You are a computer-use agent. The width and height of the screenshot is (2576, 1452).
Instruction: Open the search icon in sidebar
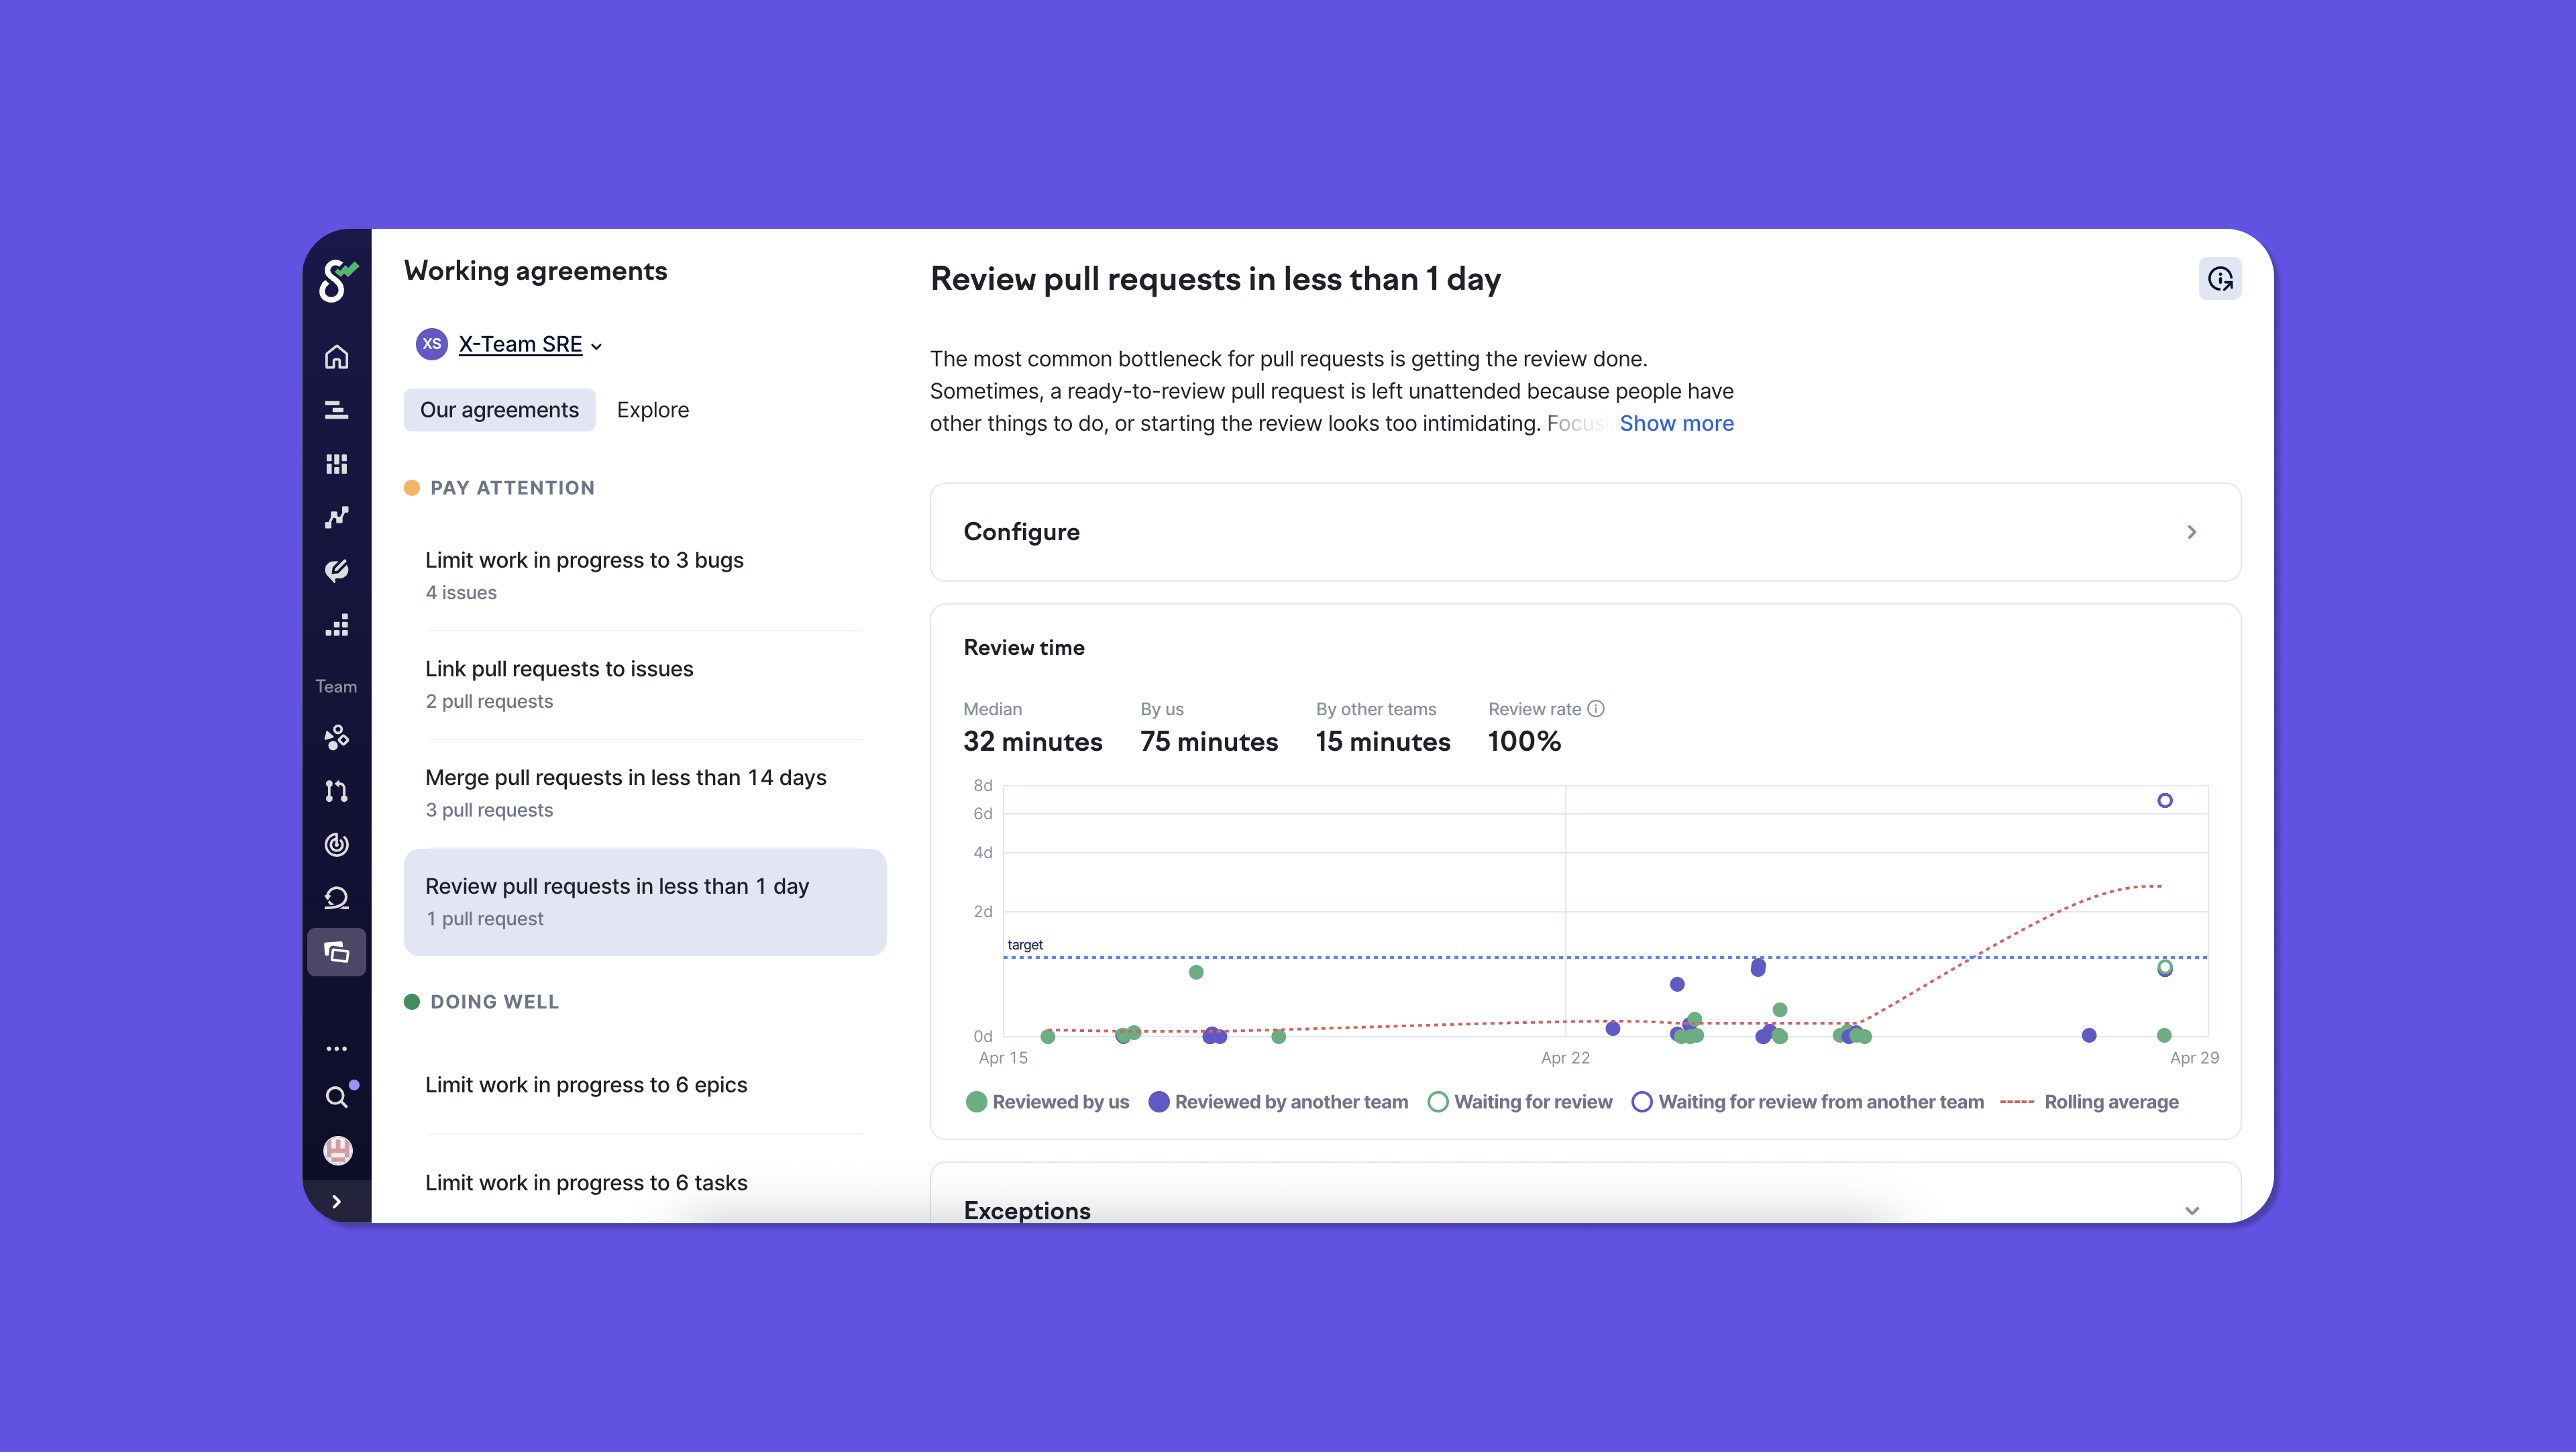pyautogui.click(x=336, y=1097)
